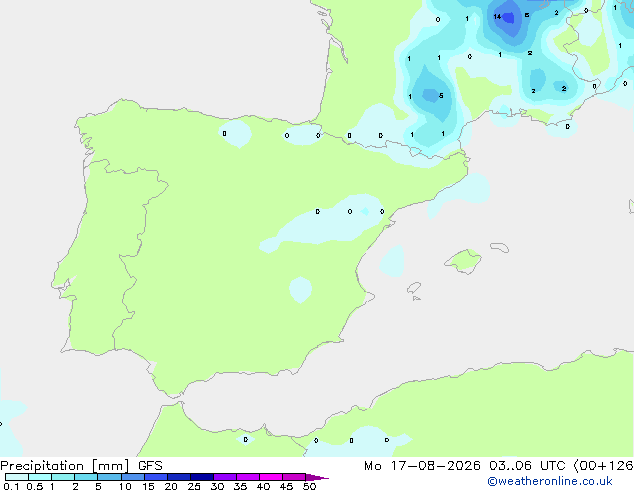
Task: Pick the 45 to 50 mm legend swatch
Action: tap(294, 477)
